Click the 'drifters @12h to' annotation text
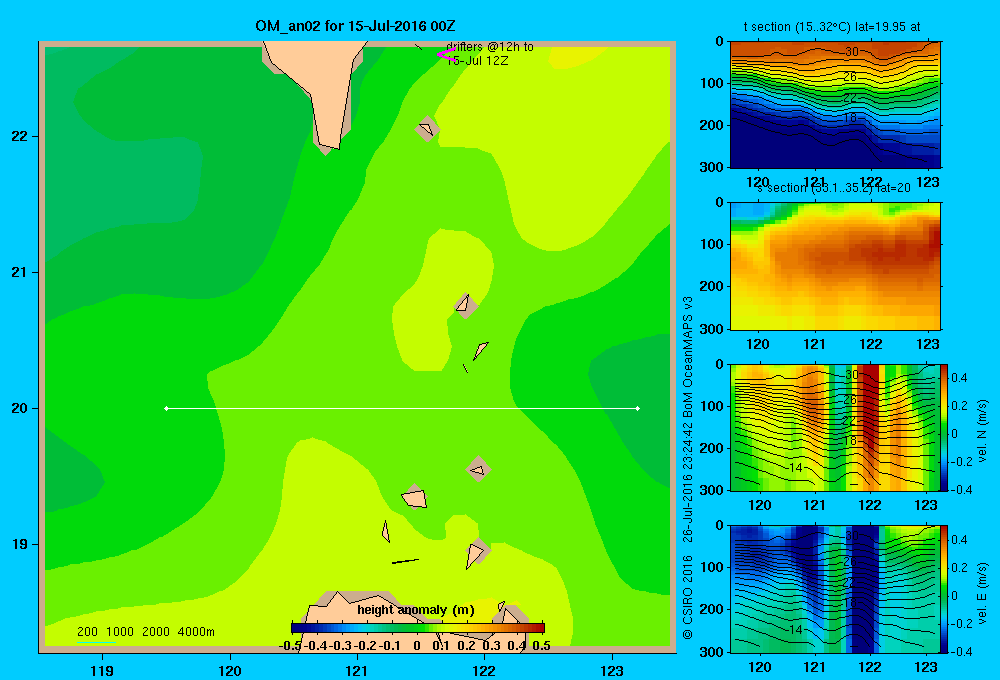This screenshot has width=1000, height=680. tap(490, 47)
